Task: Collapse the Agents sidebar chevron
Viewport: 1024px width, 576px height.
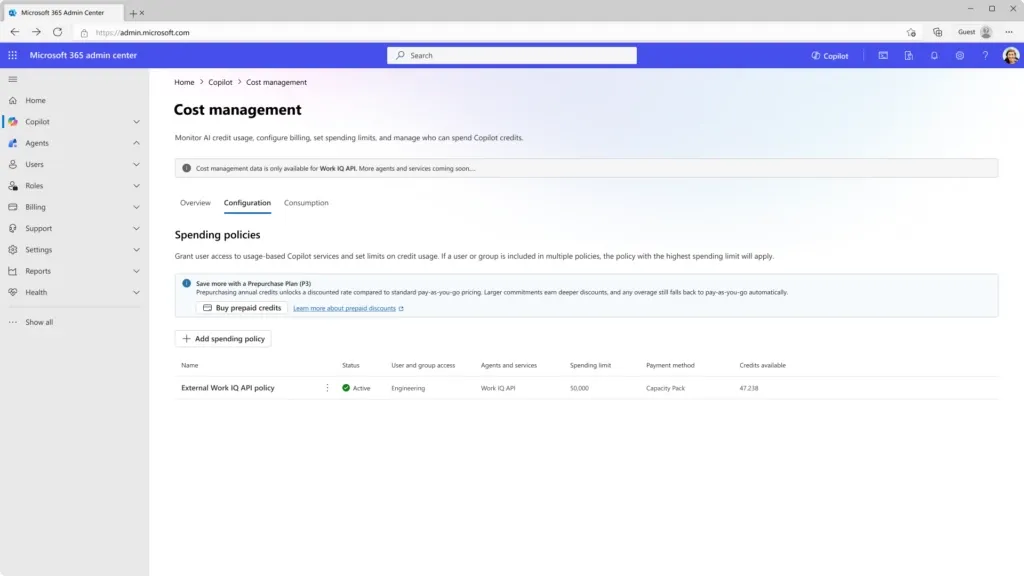Action: [136, 143]
